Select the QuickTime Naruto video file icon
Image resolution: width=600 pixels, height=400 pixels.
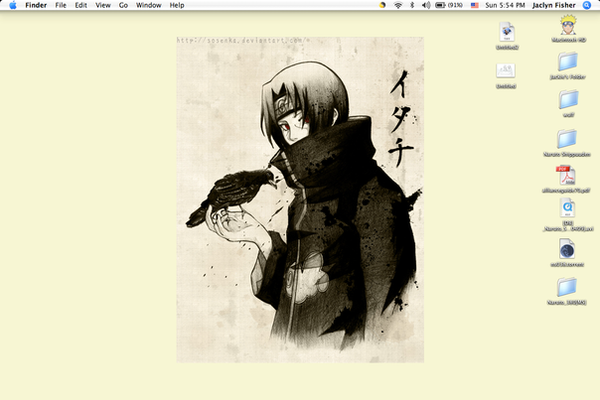coord(567,209)
